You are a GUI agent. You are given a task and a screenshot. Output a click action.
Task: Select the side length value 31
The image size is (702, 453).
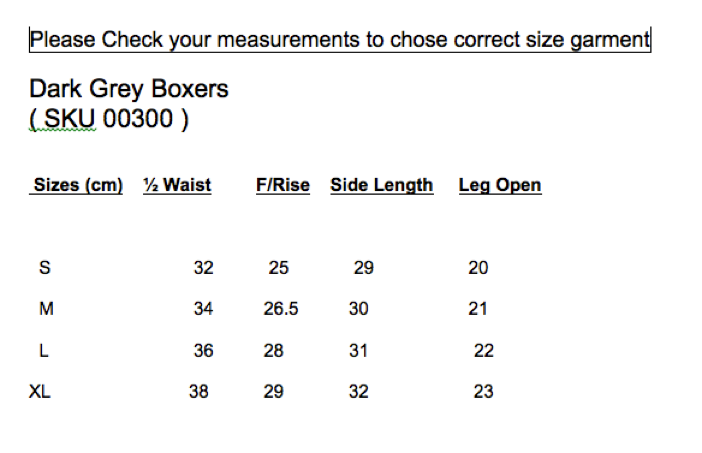pos(358,351)
